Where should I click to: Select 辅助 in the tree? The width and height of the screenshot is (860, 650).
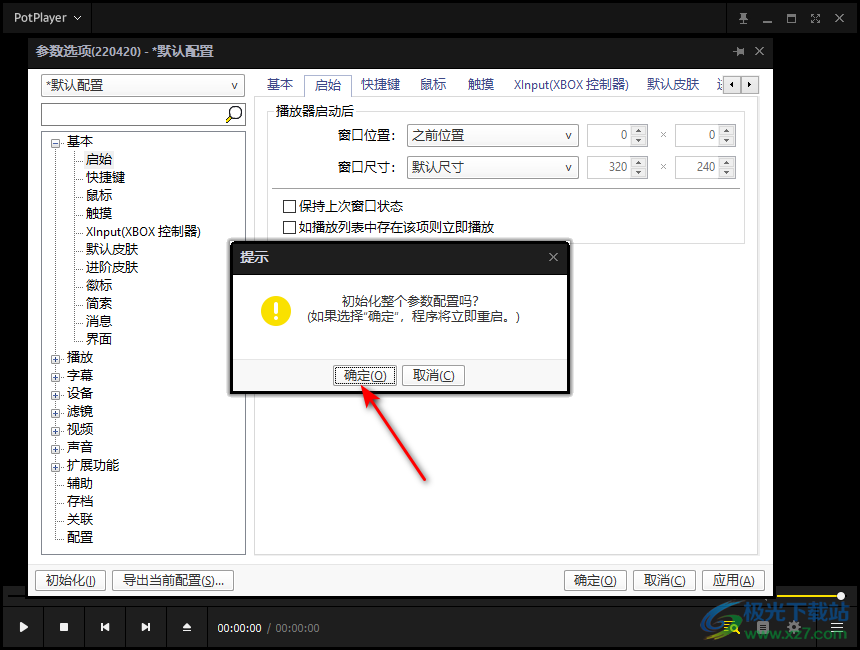80,483
